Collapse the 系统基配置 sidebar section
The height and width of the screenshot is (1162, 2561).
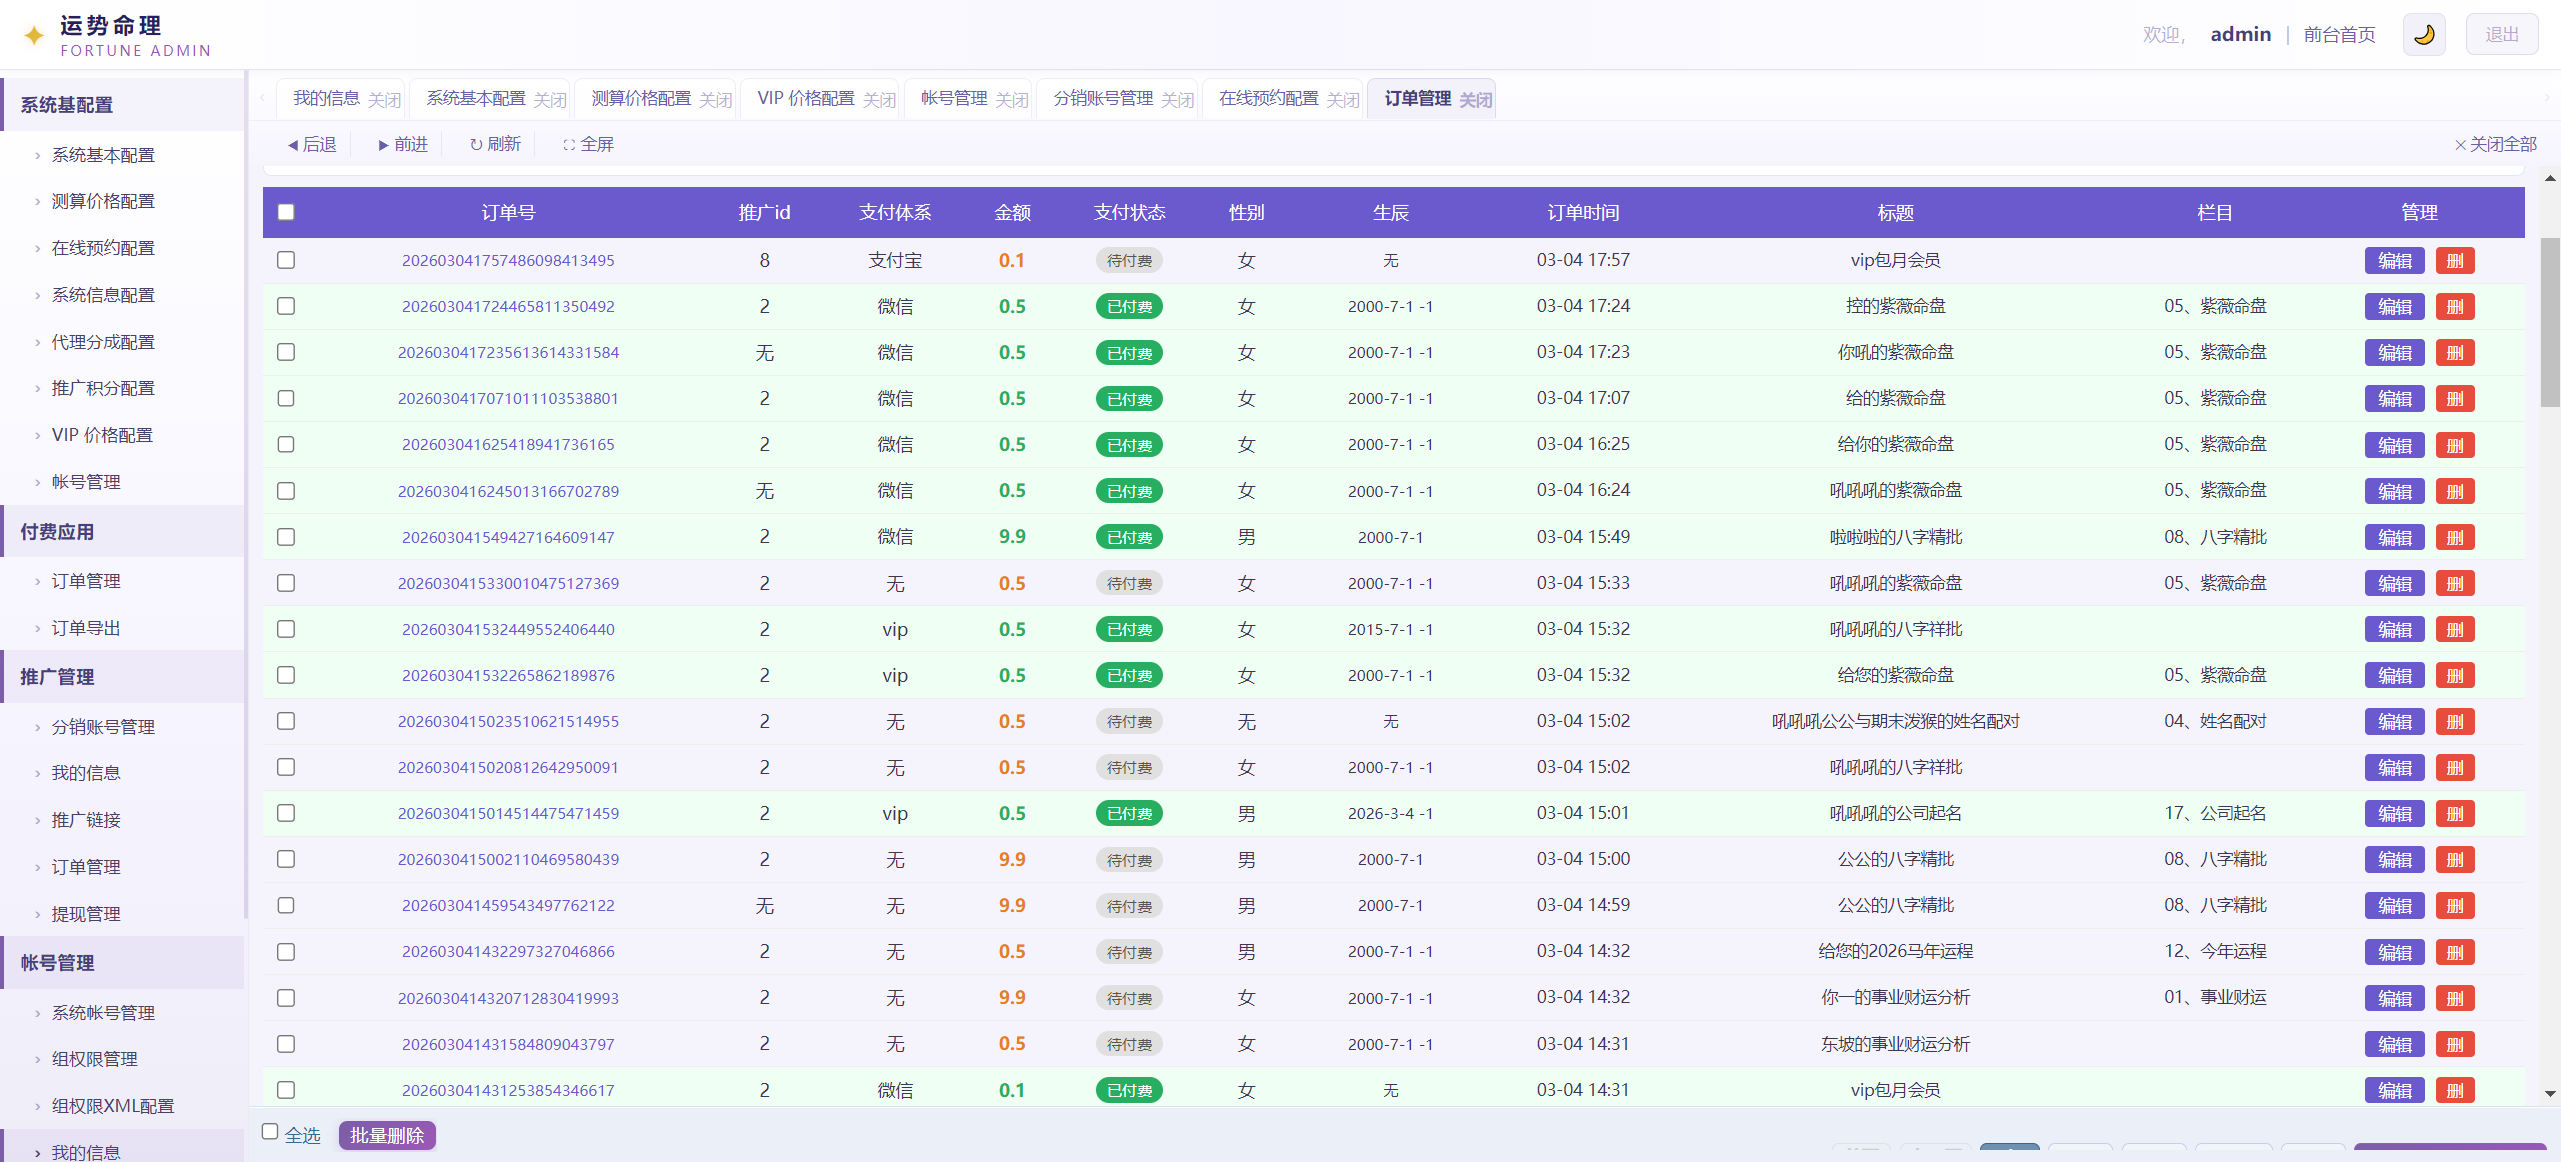(122, 105)
